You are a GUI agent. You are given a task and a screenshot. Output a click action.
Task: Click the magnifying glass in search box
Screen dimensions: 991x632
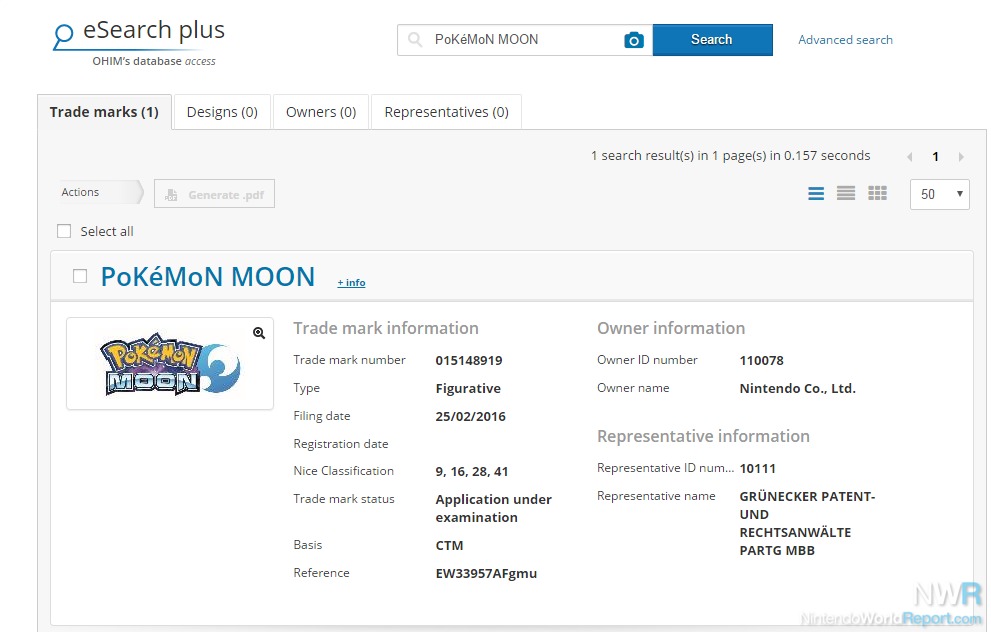point(415,40)
